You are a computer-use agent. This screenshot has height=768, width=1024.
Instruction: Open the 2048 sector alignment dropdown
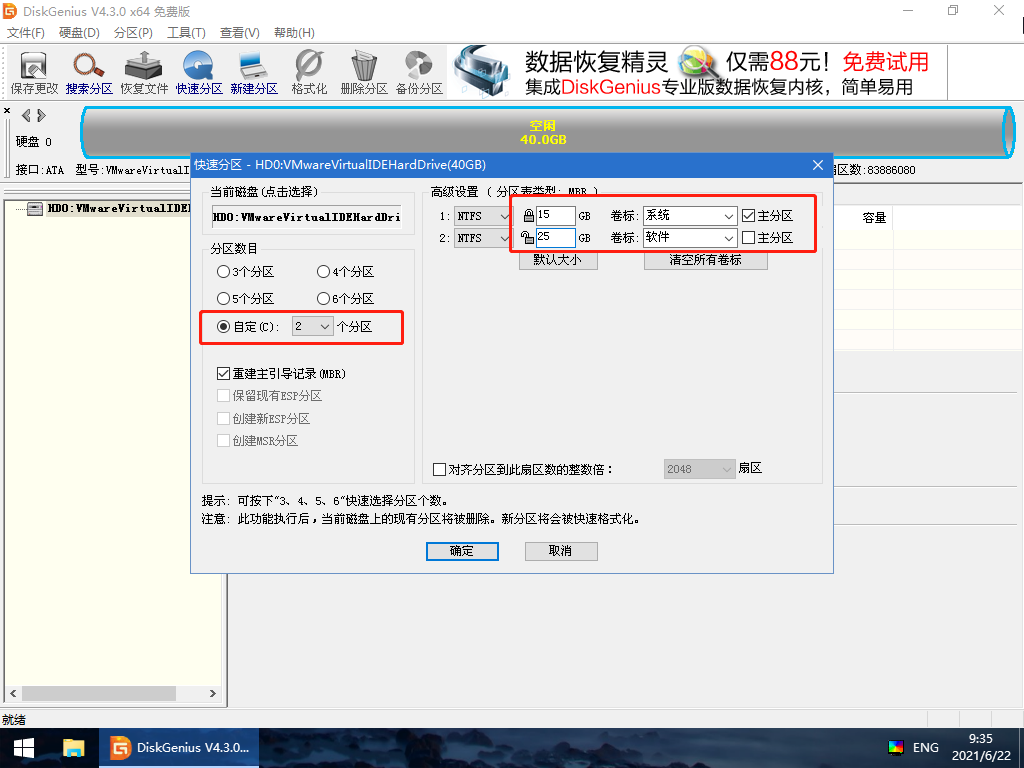[x=699, y=469]
